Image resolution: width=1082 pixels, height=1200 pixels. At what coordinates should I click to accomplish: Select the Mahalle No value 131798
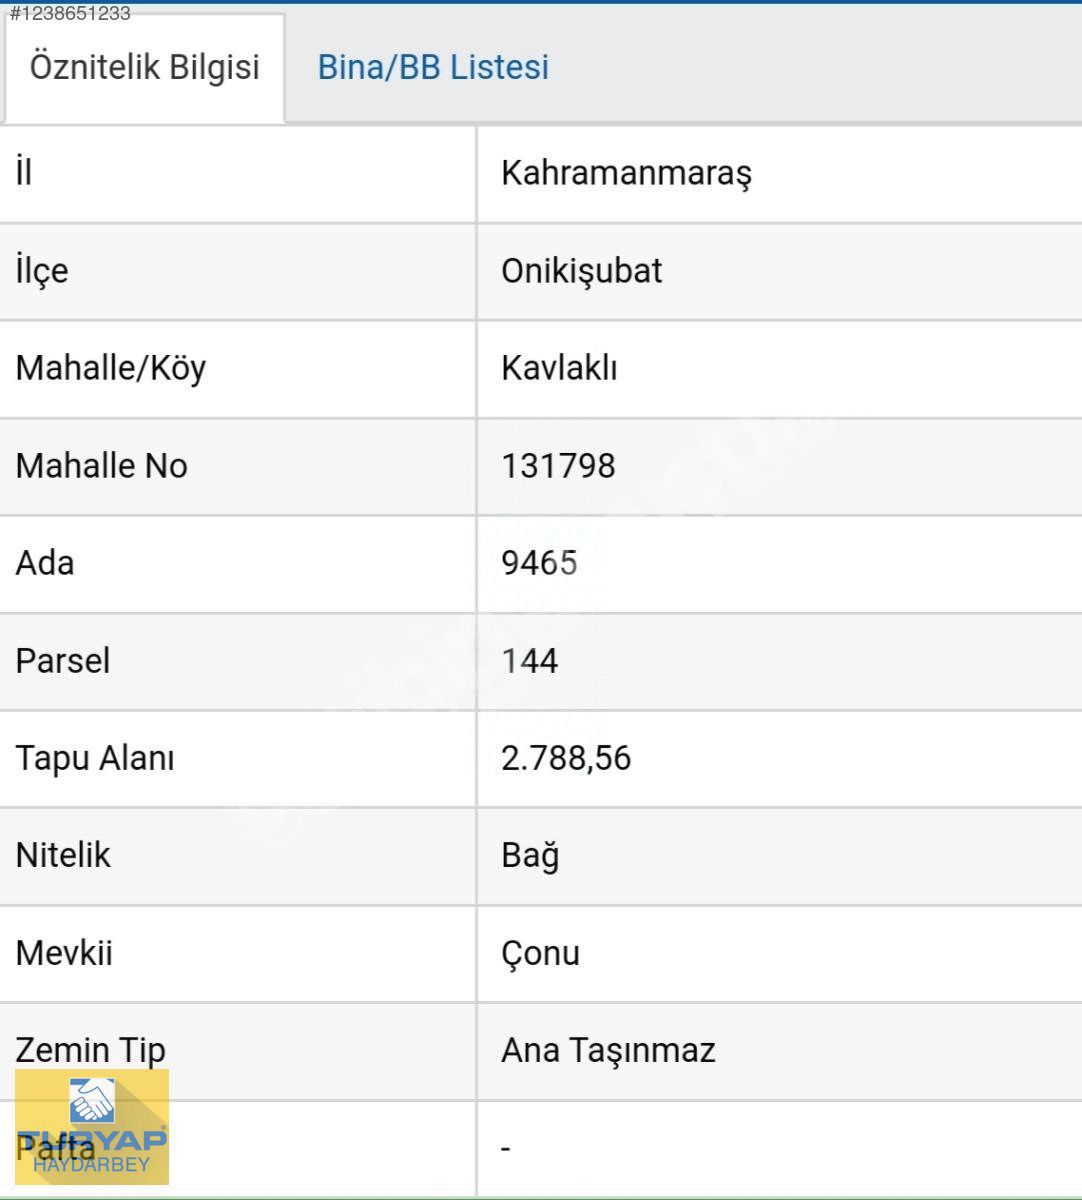coord(558,466)
